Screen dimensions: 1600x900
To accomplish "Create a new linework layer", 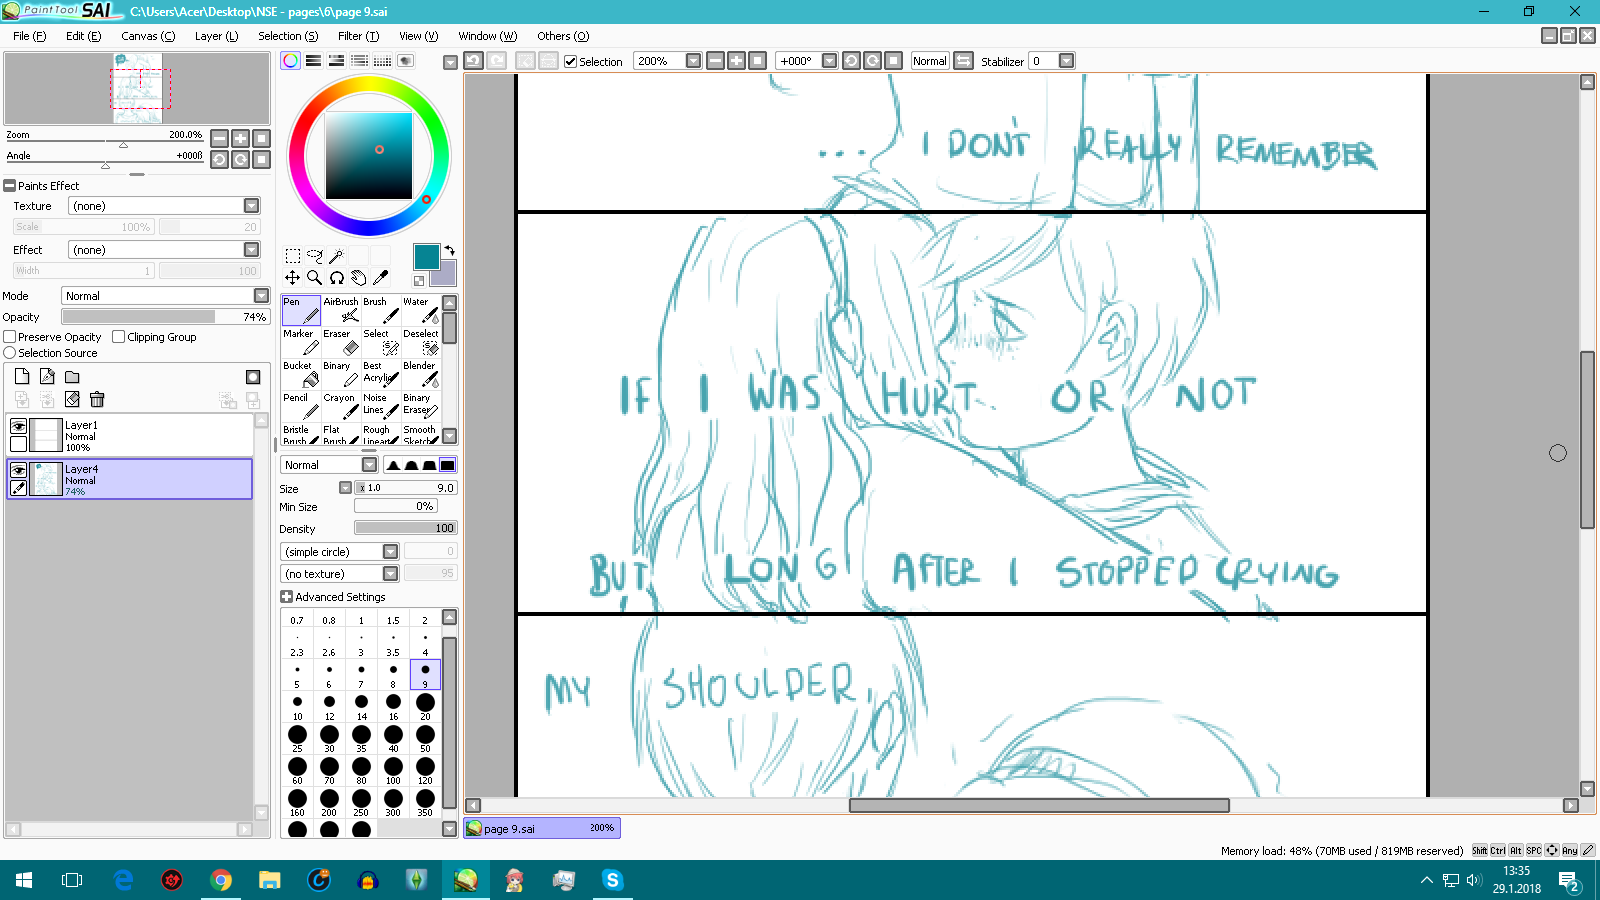I will click(47, 377).
